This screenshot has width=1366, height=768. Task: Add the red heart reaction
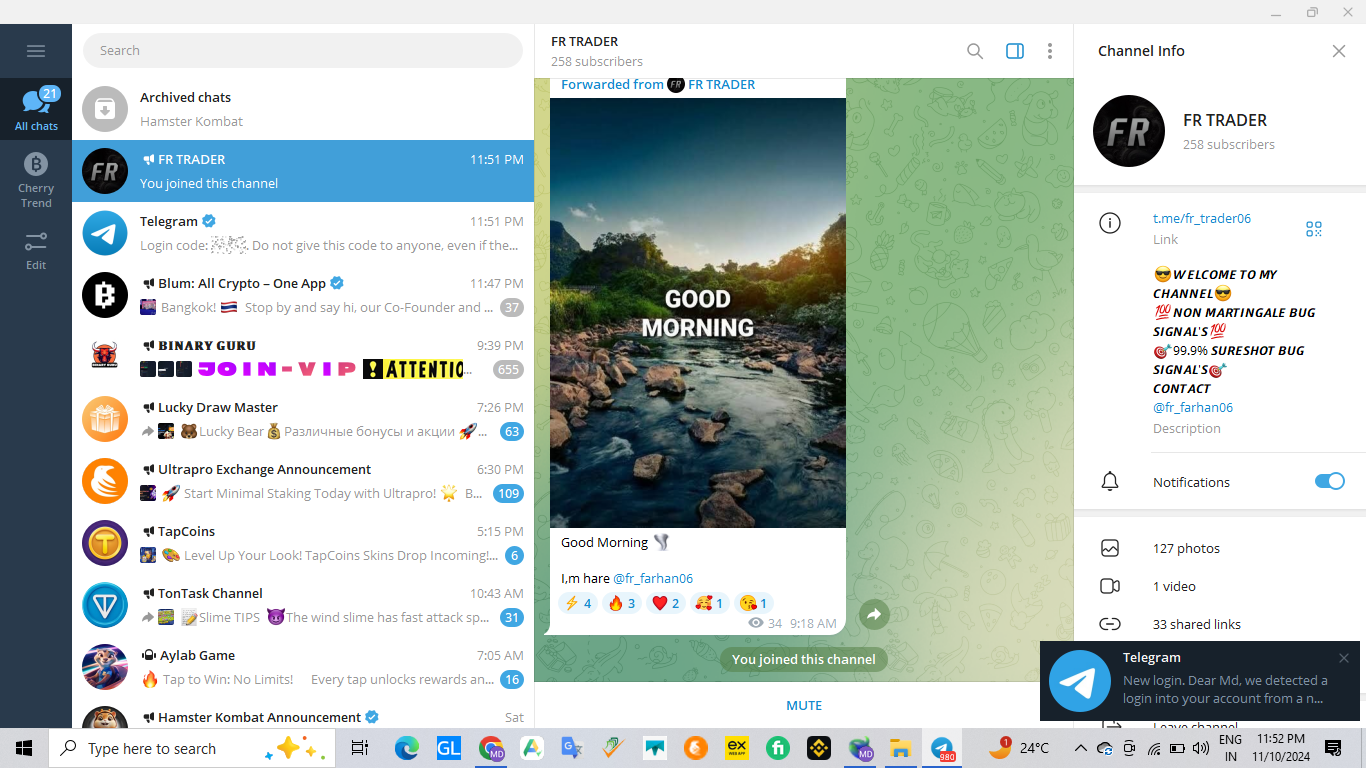[x=666, y=603]
